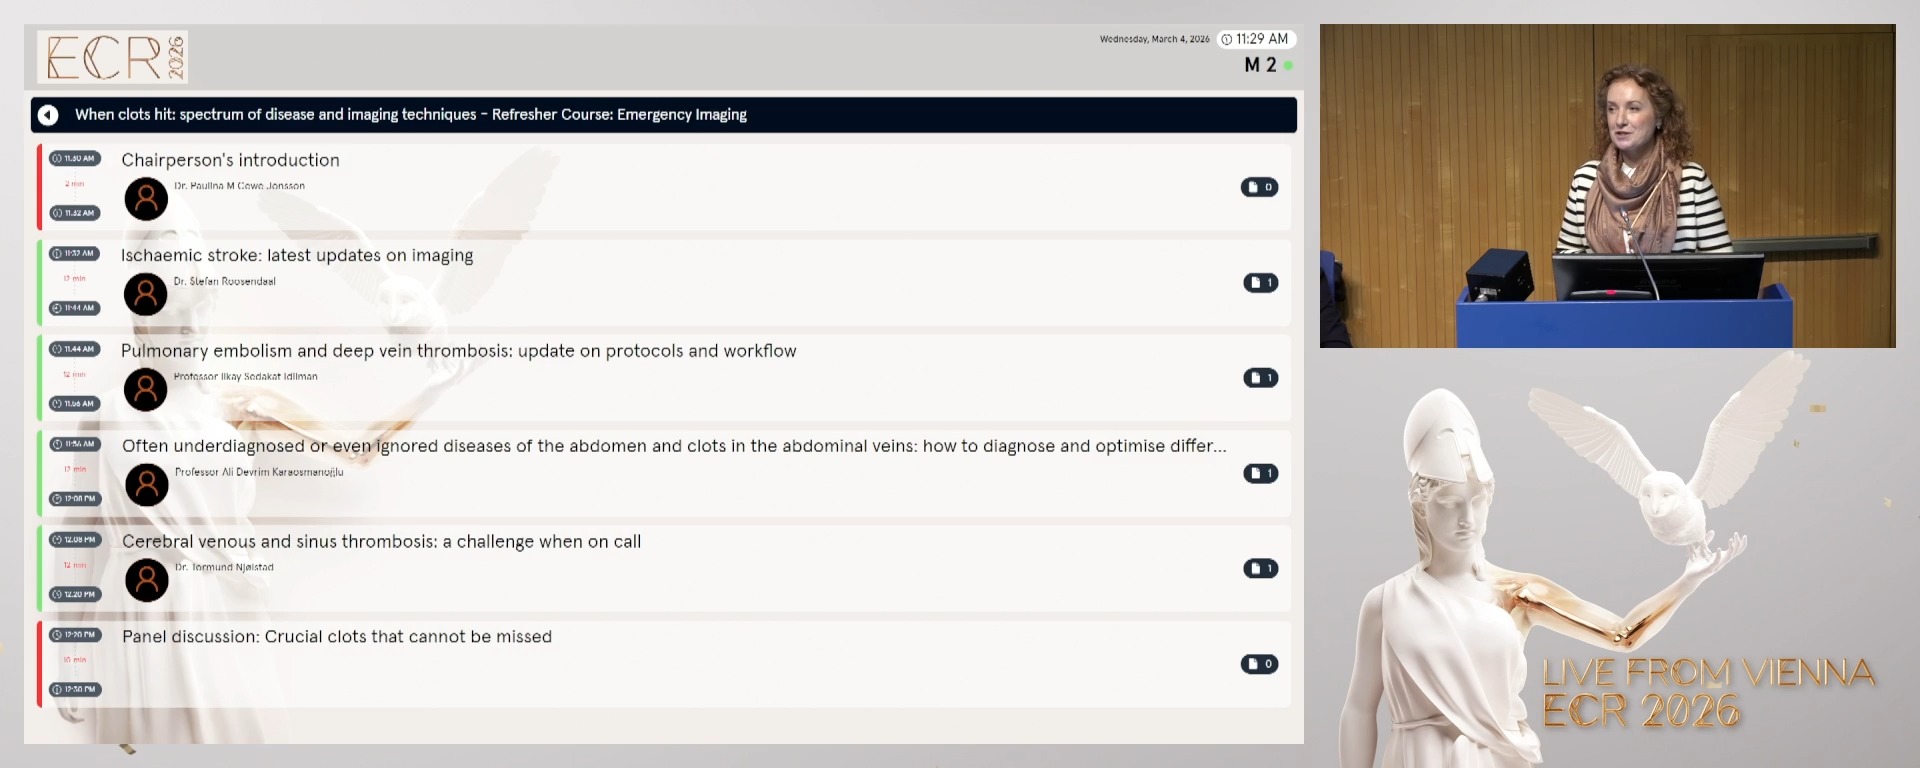Screen dimensions: 1920x768
Task: Open ECR 2026 logo home
Action: [x=113, y=57]
